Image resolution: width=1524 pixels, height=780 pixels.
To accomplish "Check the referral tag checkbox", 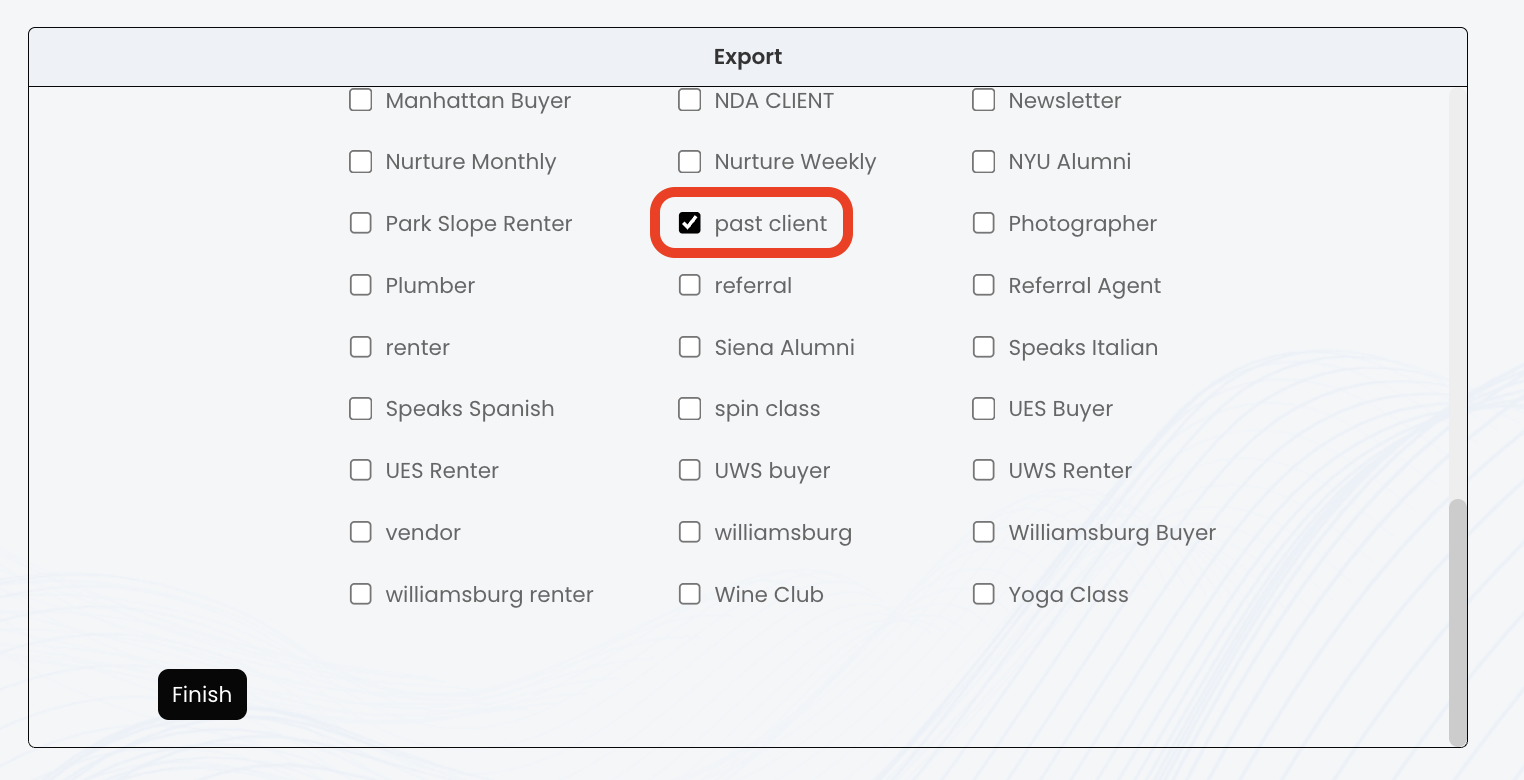I will coord(690,285).
